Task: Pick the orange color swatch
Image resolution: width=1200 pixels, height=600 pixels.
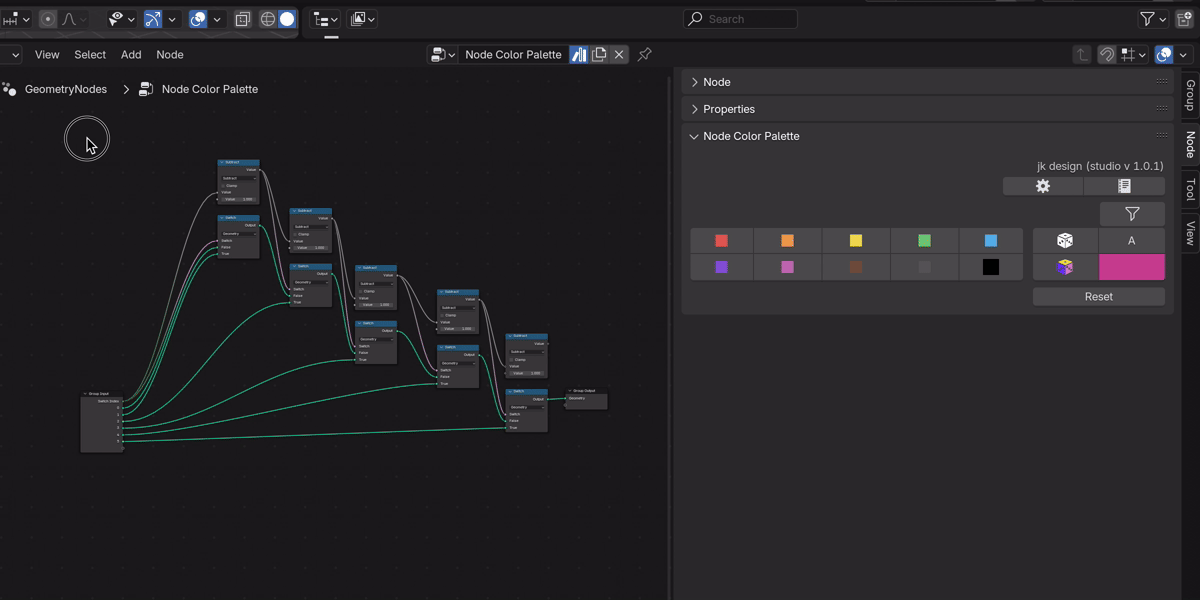Action: click(787, 240)
